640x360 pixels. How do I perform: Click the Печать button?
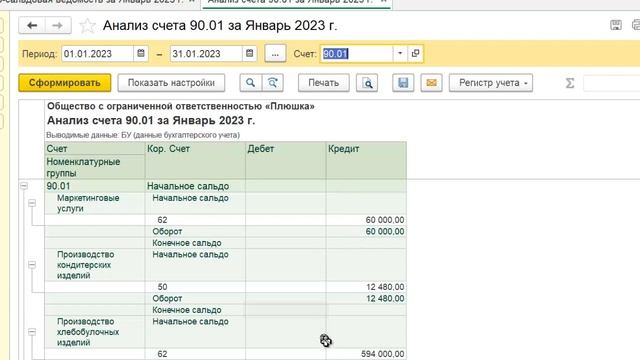[323, 83]
